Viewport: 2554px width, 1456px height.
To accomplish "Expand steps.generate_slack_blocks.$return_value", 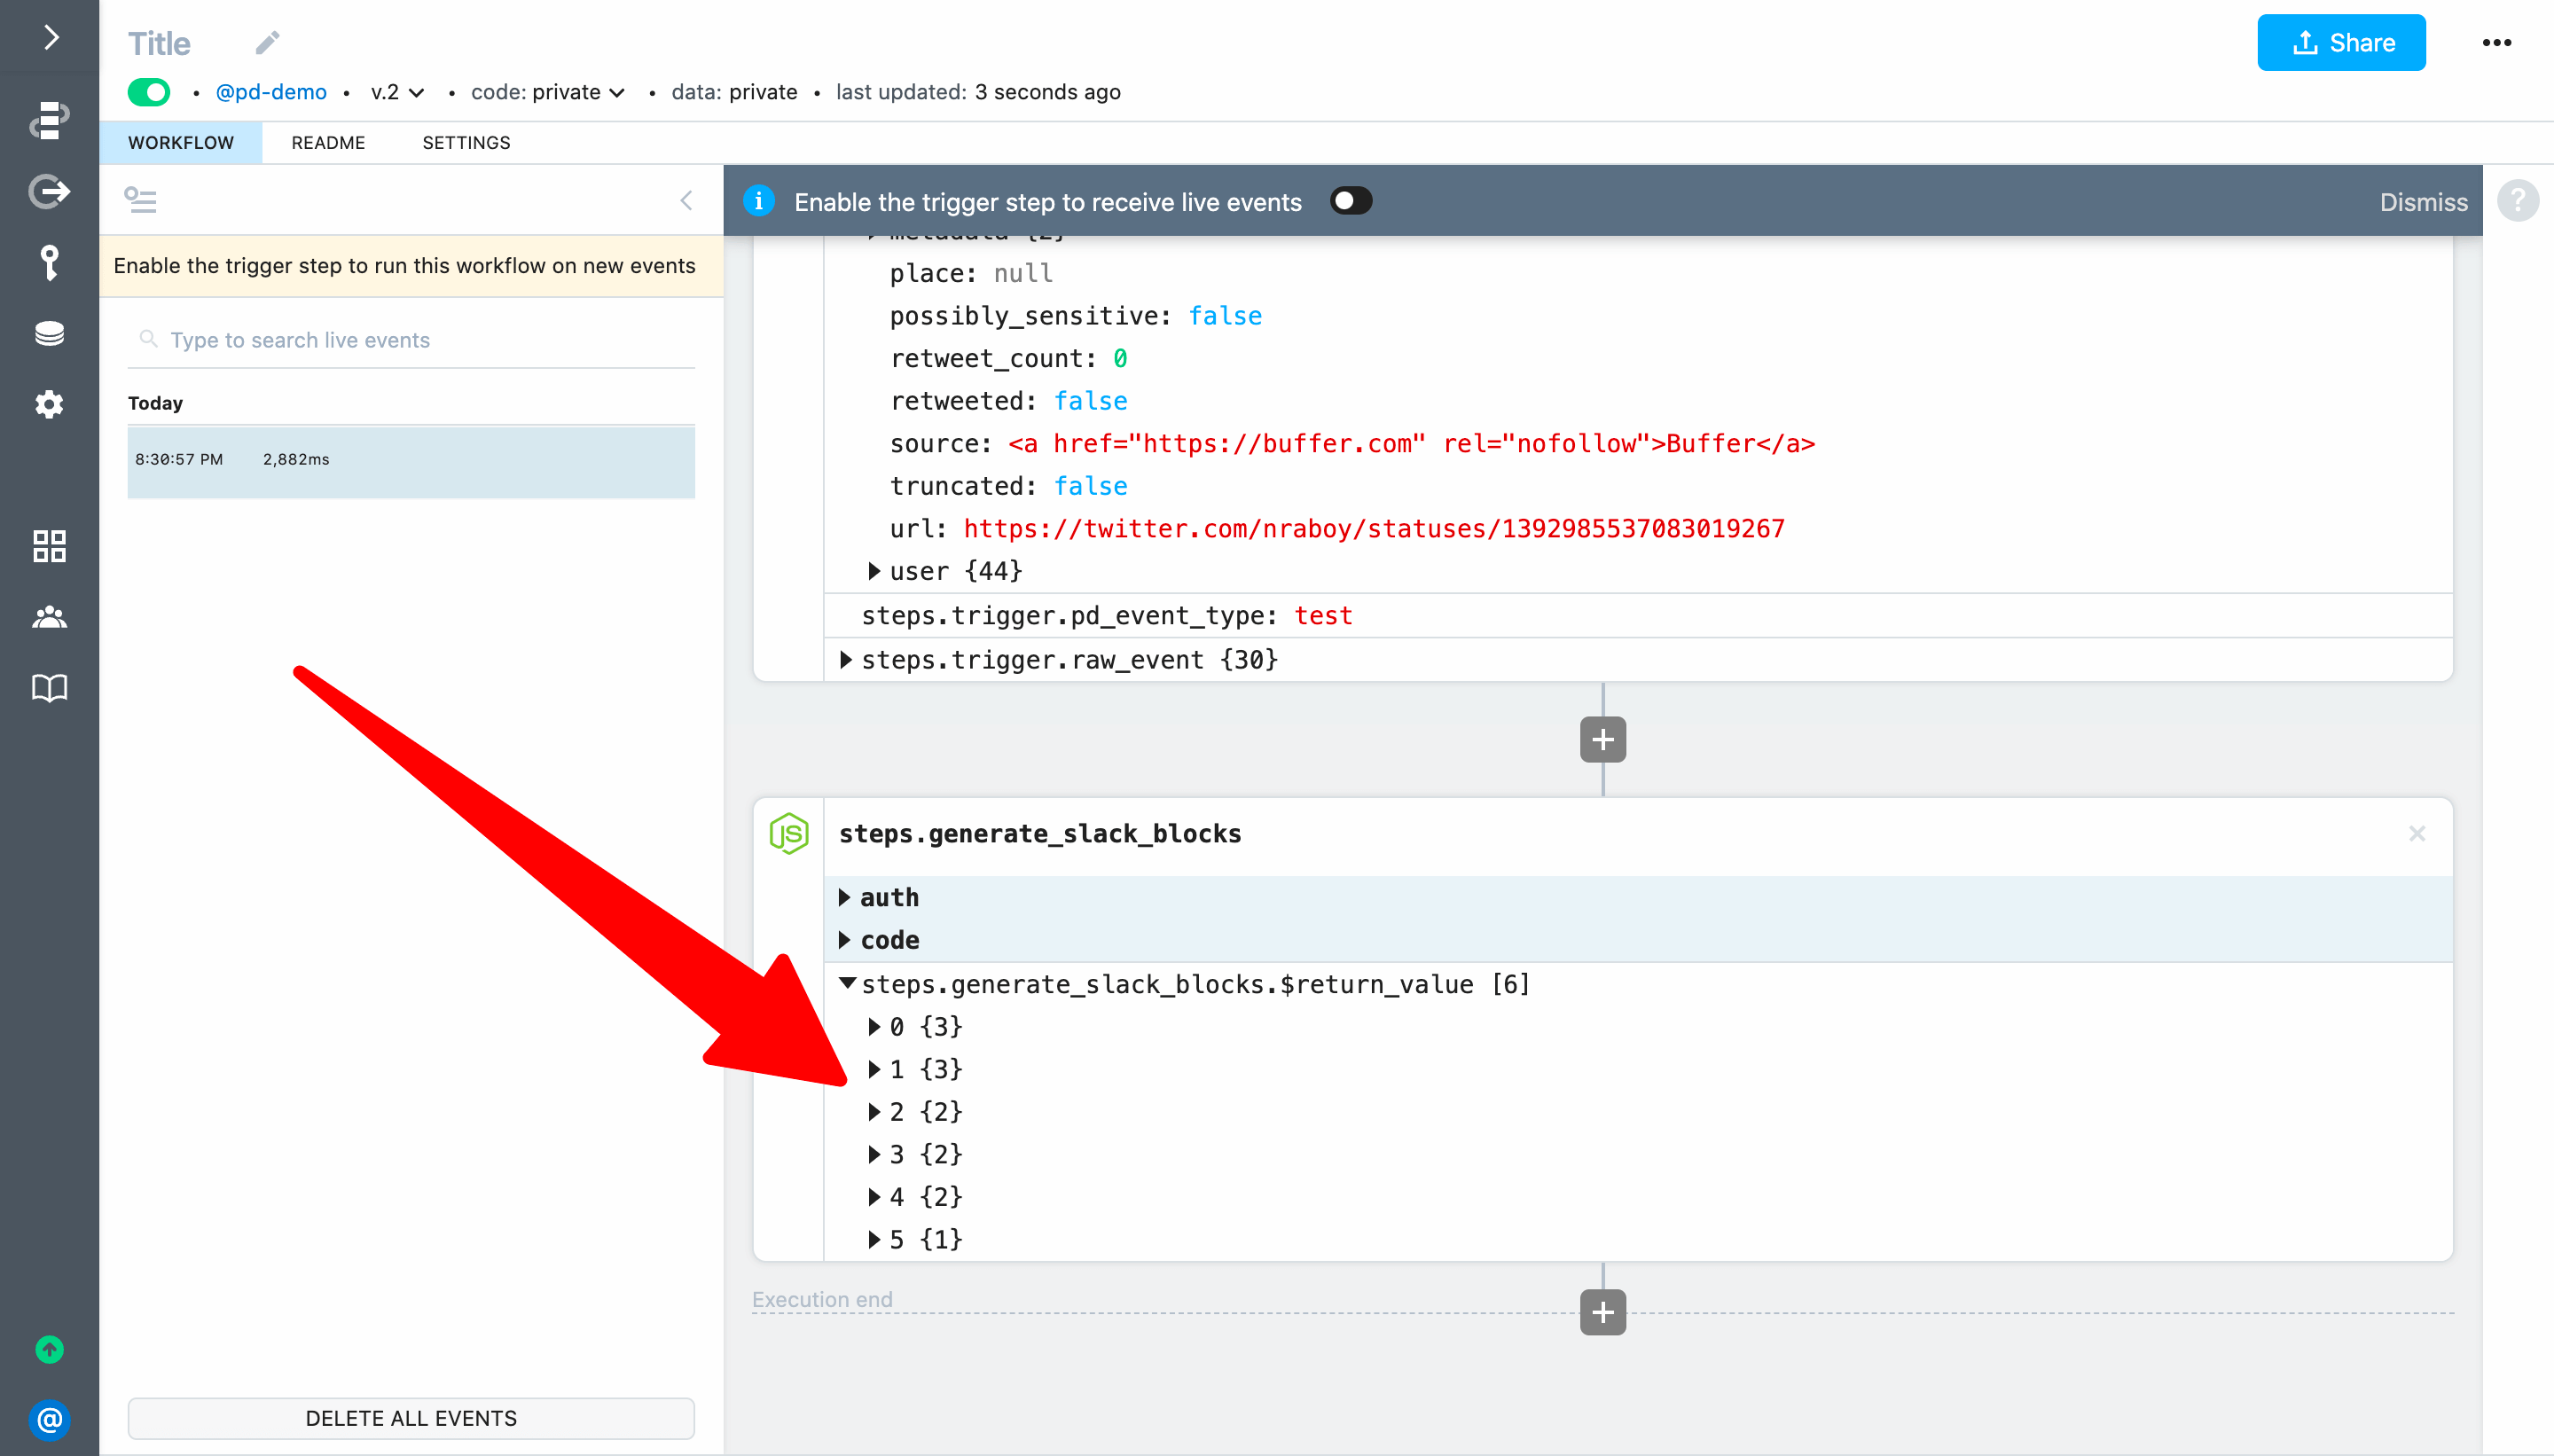I will pyautogui.click(x=849, y=984).
